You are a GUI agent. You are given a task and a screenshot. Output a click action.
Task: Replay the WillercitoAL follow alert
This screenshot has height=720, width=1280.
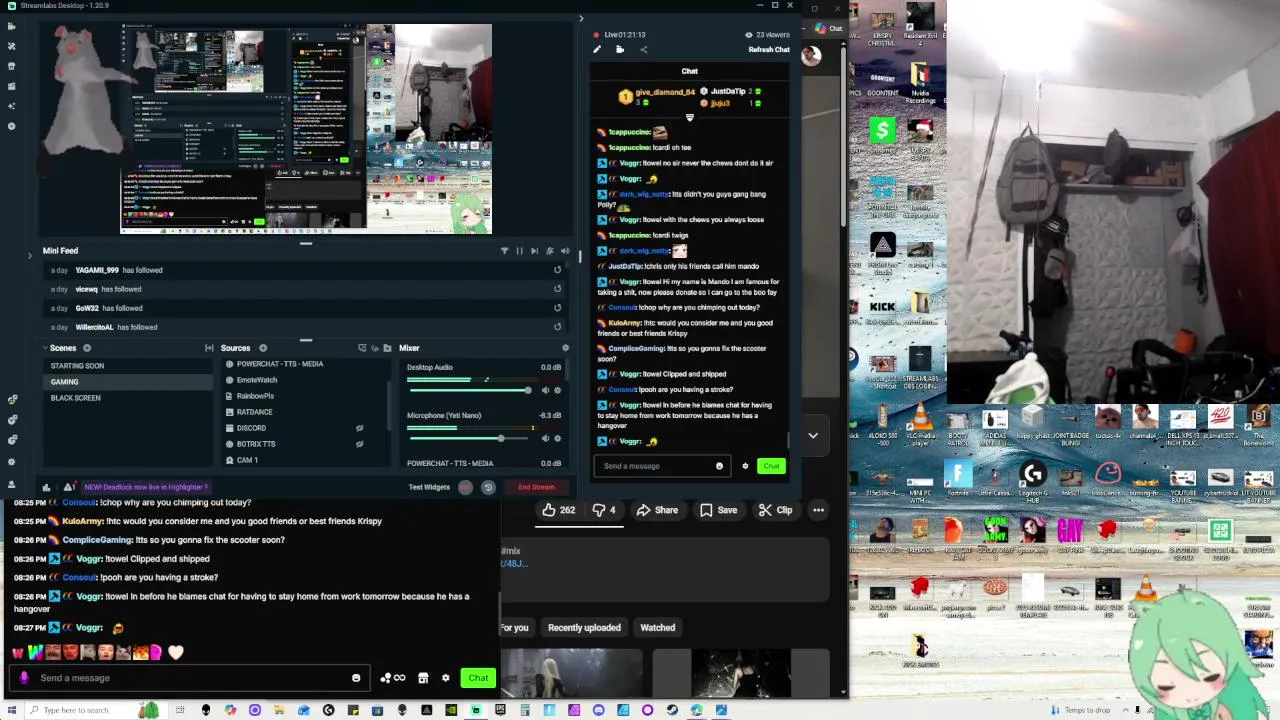[x=557, y=327]
